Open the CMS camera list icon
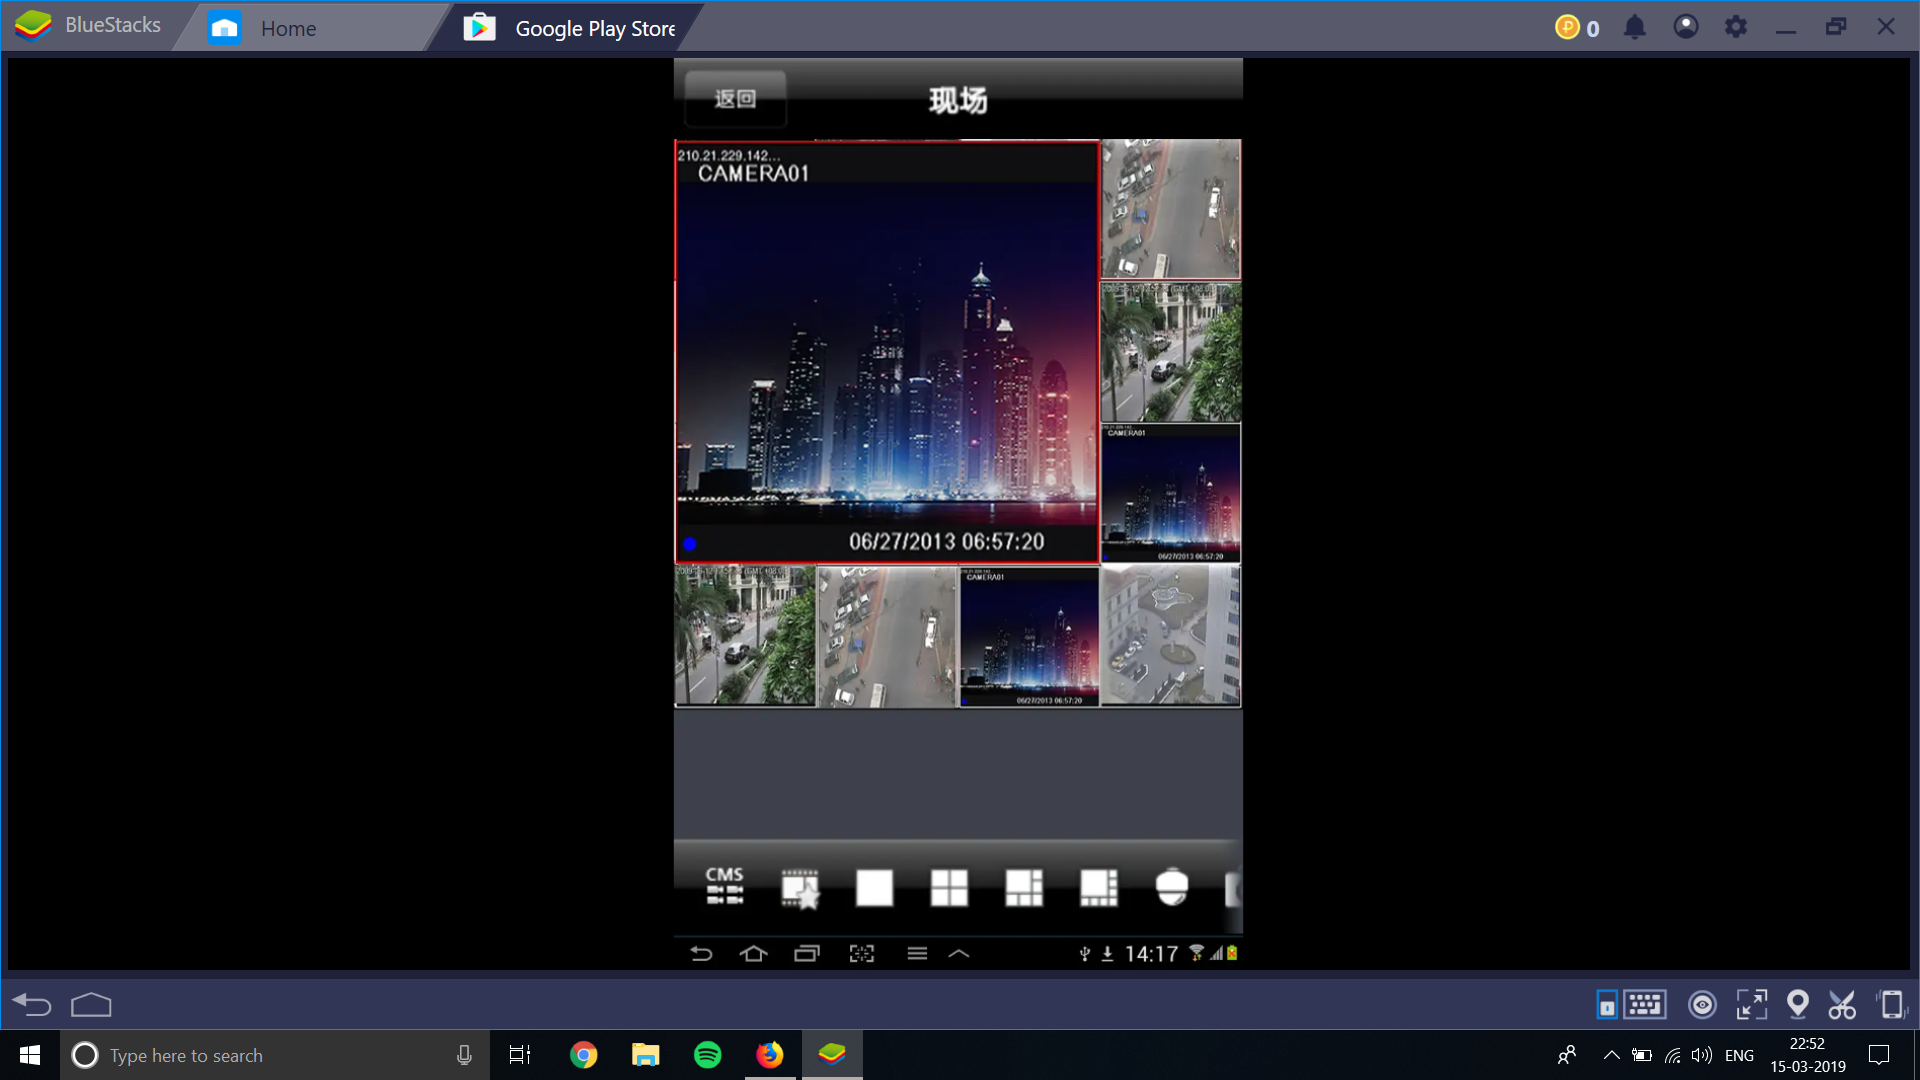The image size is (1920, 1080). [x=725, y=886]
